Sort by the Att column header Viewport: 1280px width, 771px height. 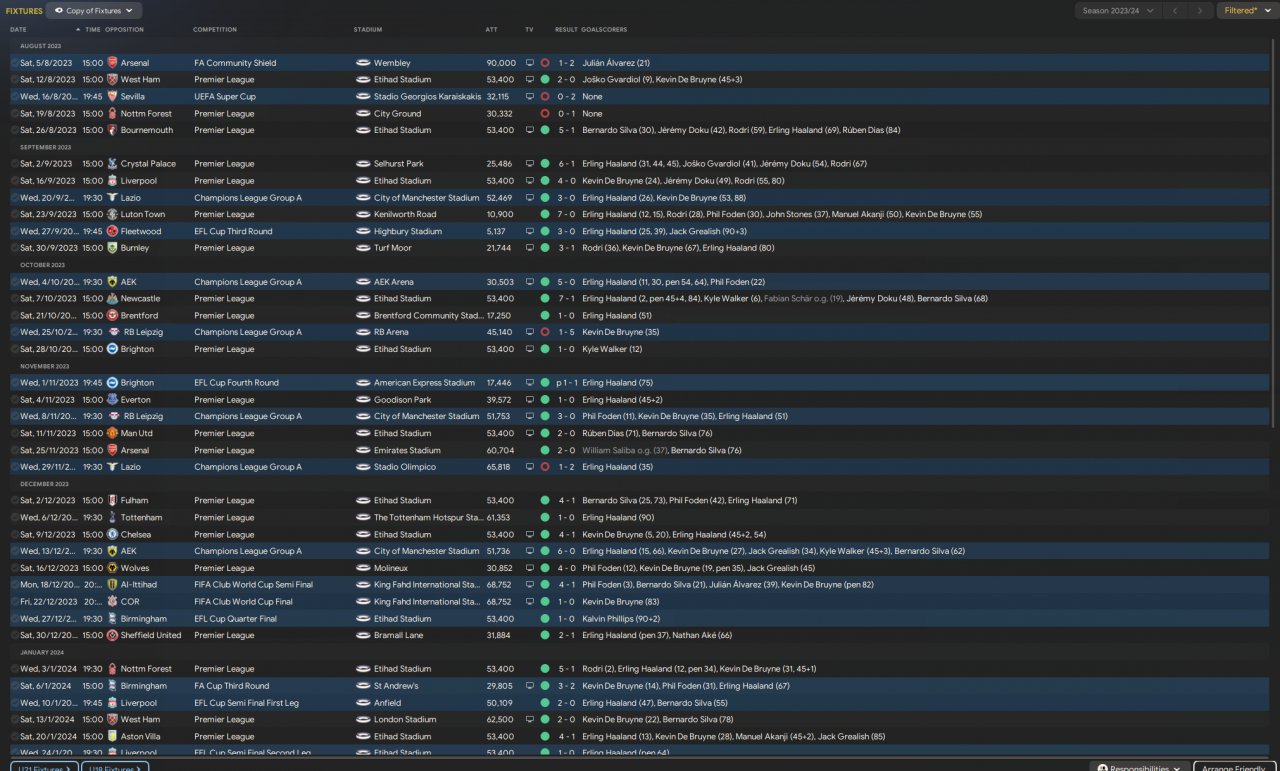[x=491, y=30]
